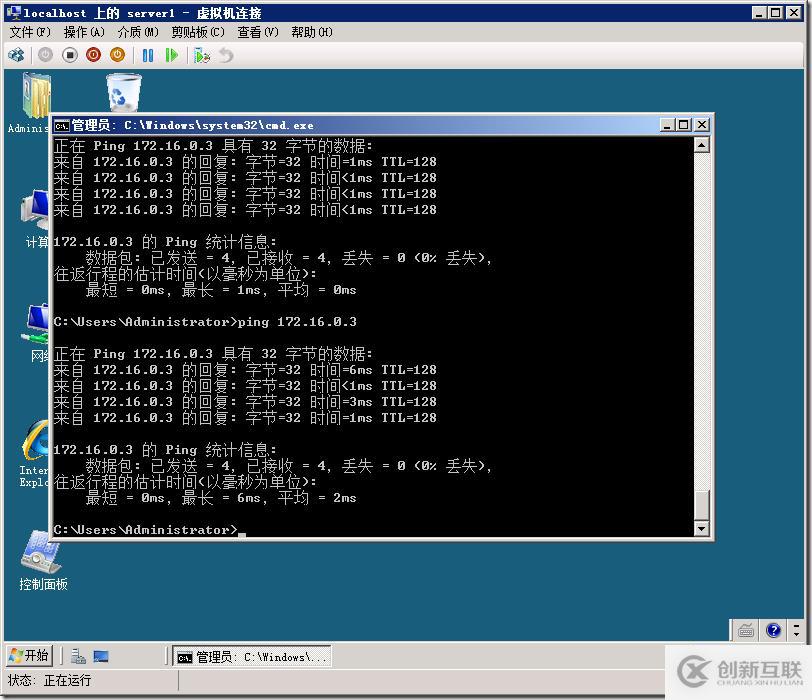
Task: Pause the virtual machine
Action: [148, 55]
